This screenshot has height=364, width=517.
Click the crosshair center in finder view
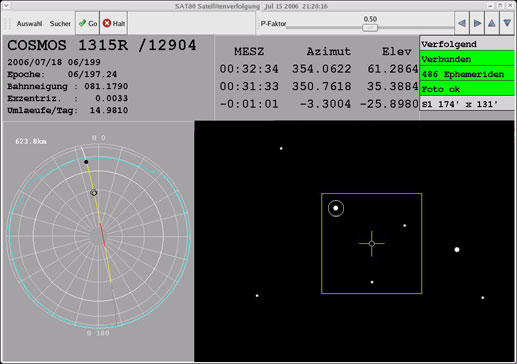point(372,244)
